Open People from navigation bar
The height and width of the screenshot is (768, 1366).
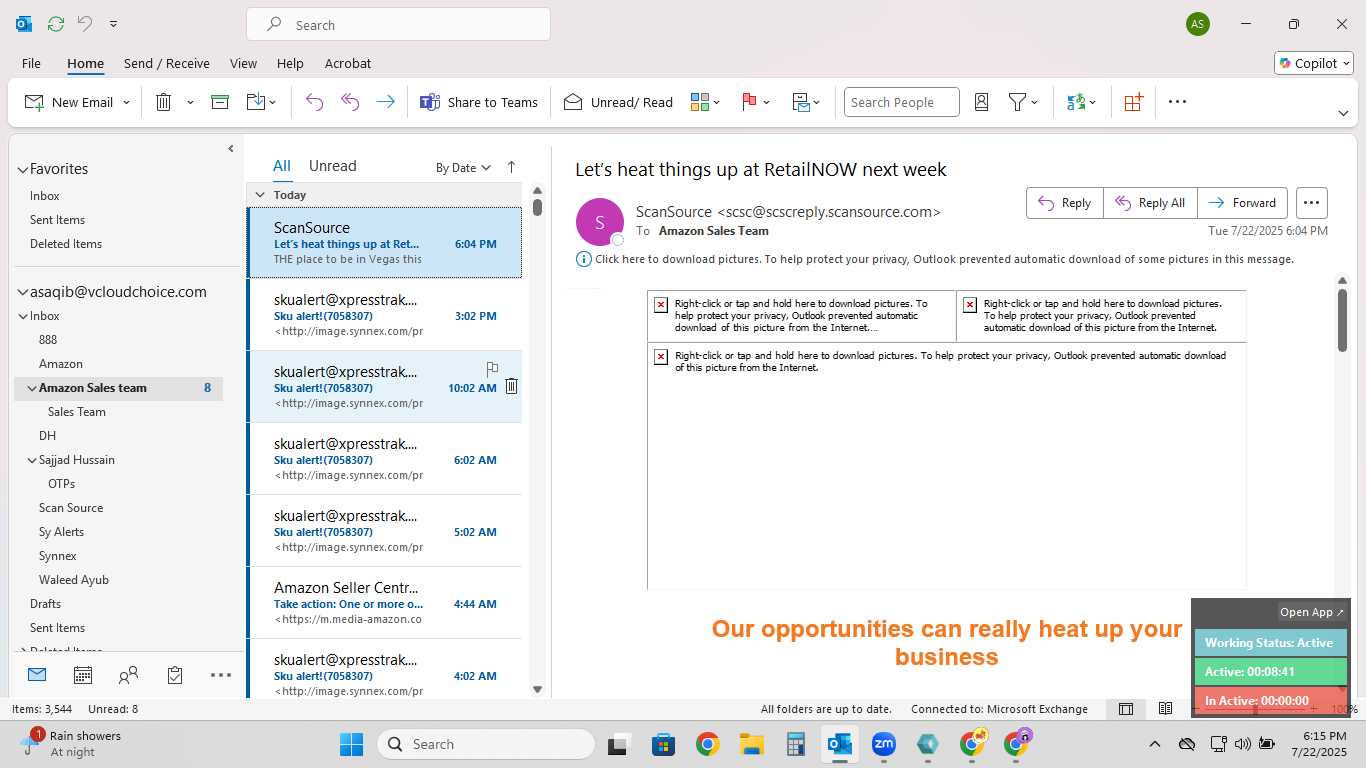click(x=128, y=676)
